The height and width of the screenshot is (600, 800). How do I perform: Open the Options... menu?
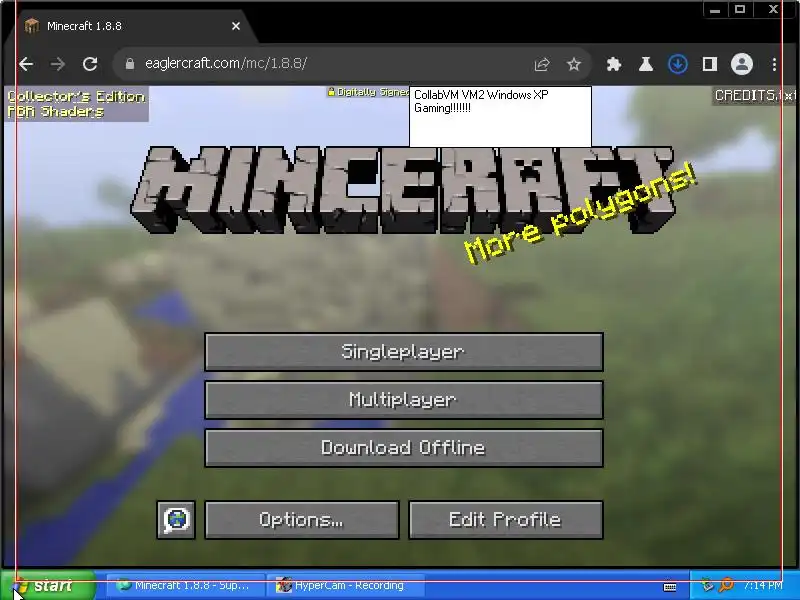302,520
